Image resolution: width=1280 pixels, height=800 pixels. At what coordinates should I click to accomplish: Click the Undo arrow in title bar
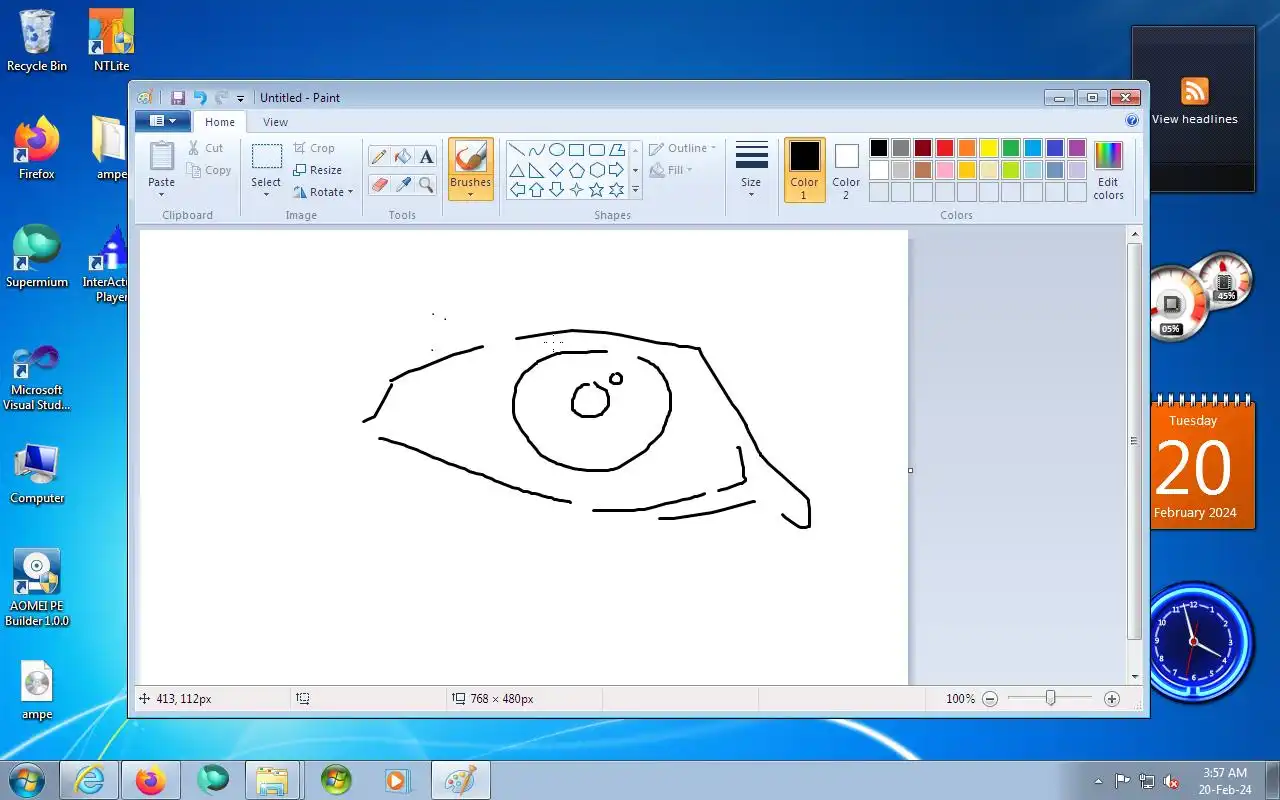(x=200, y=98)
